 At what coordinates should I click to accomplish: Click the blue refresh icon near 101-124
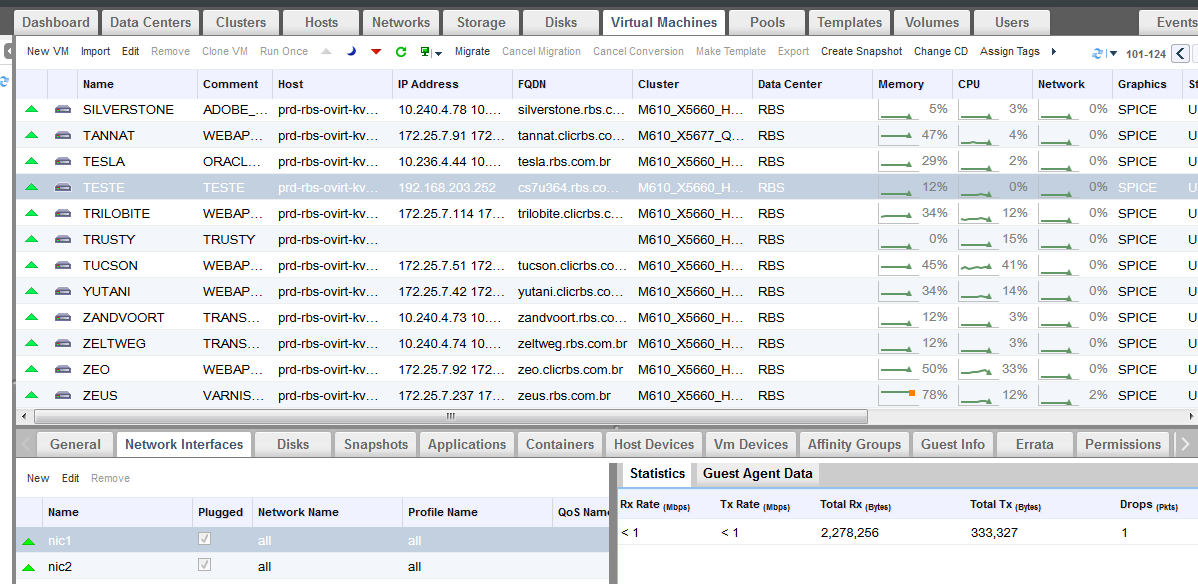(x=1098, y=53)
